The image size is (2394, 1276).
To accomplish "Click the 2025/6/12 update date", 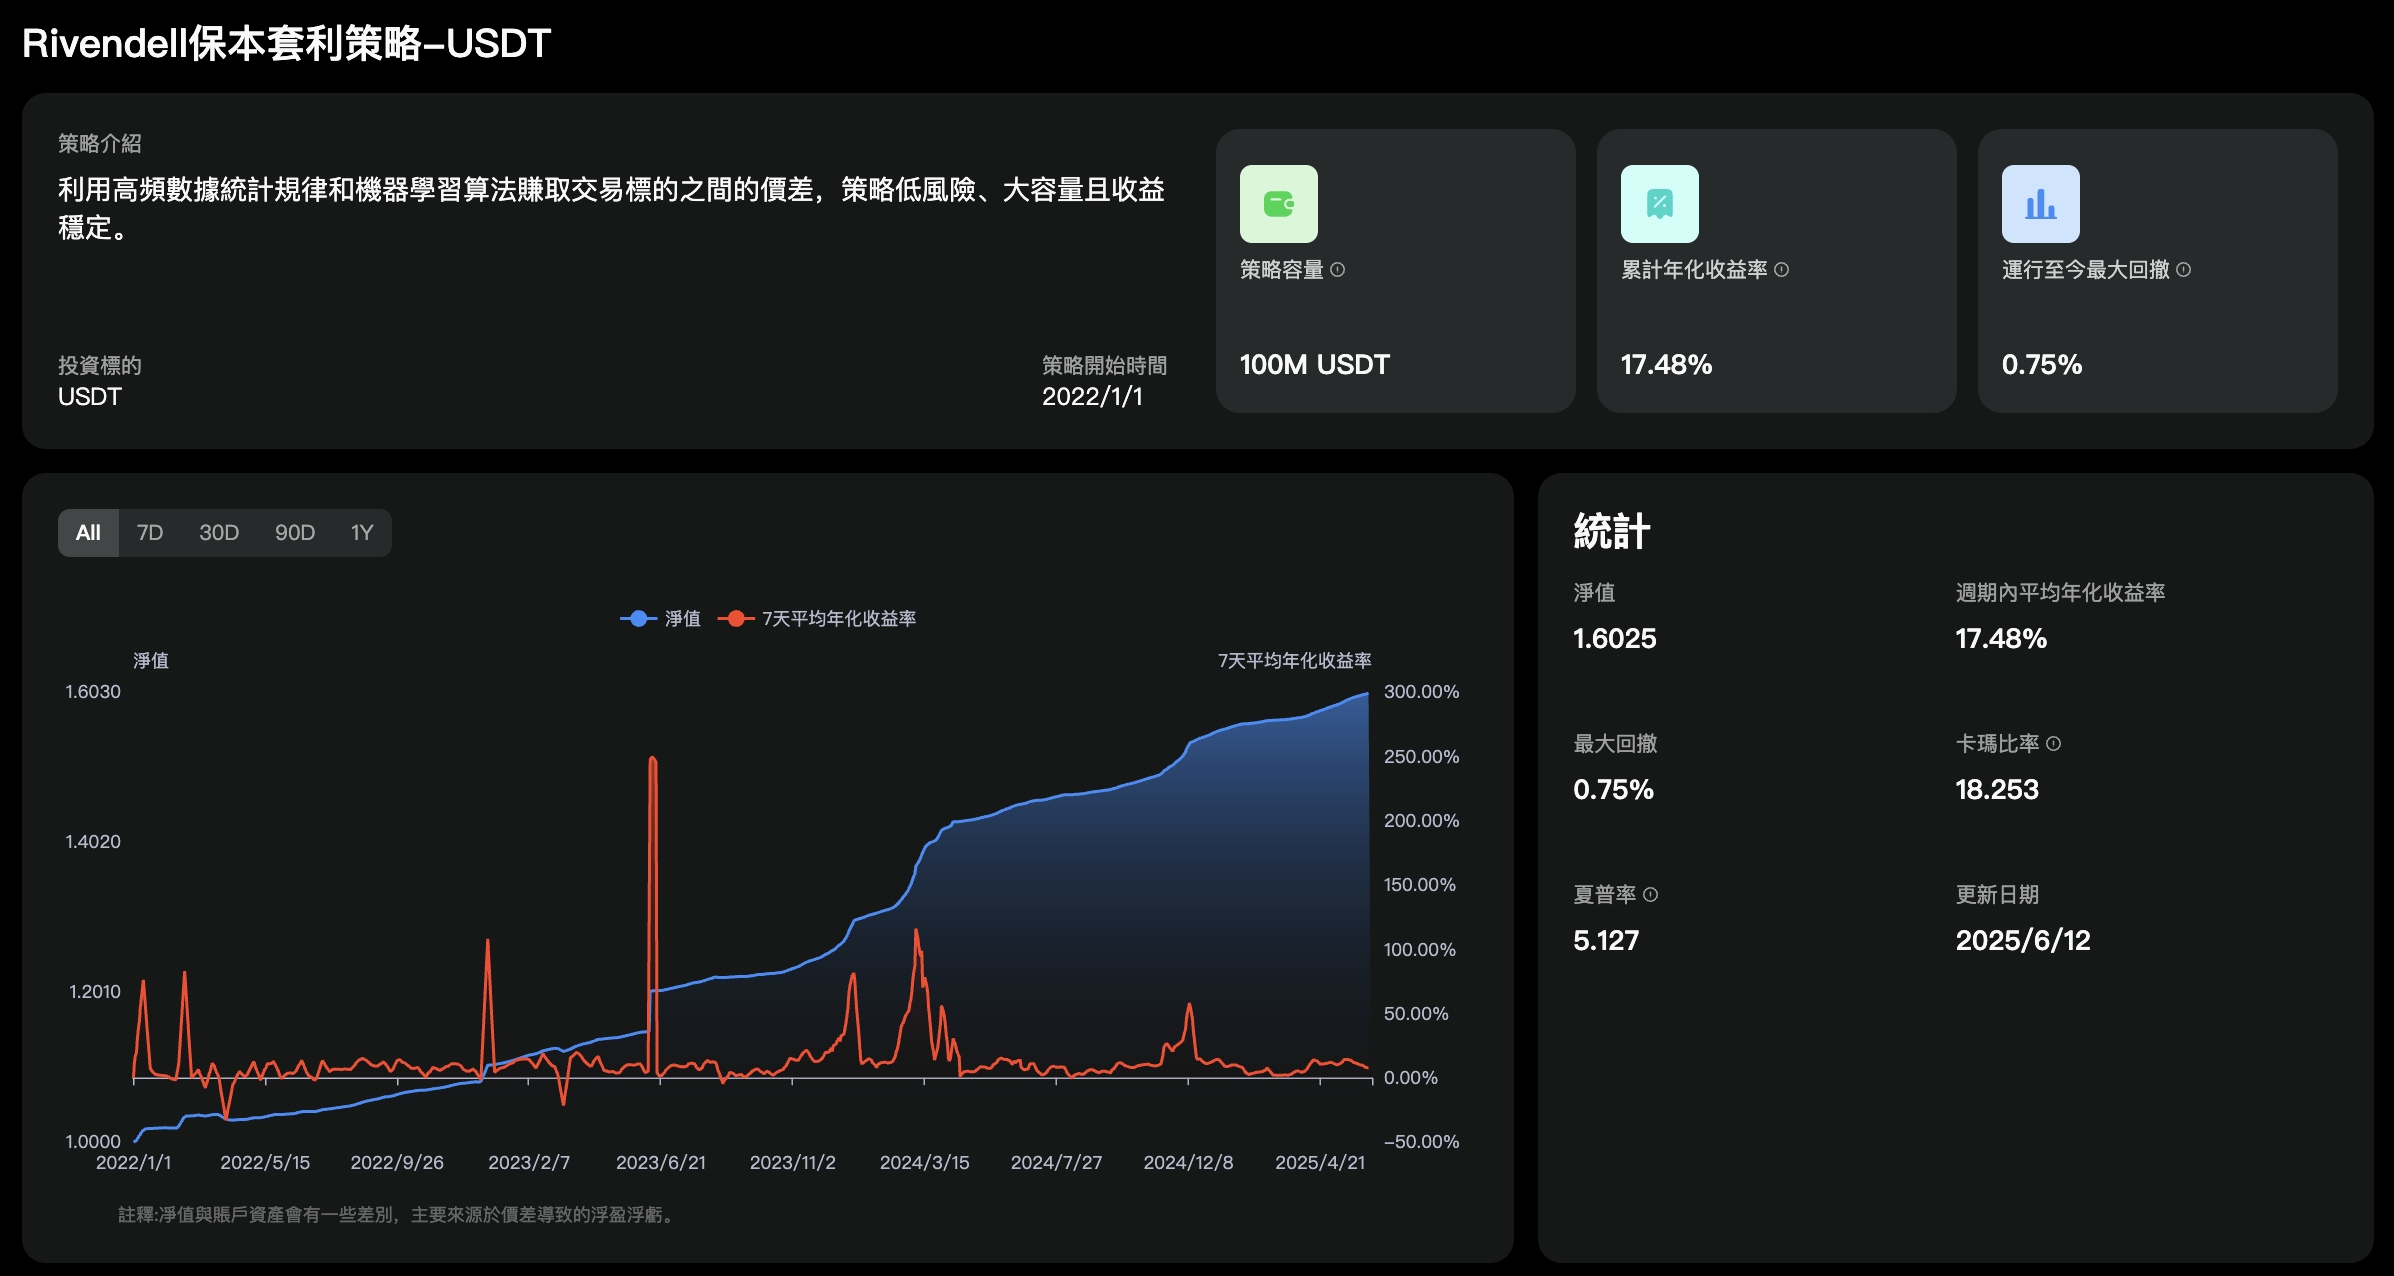I will pos(2023,941).
